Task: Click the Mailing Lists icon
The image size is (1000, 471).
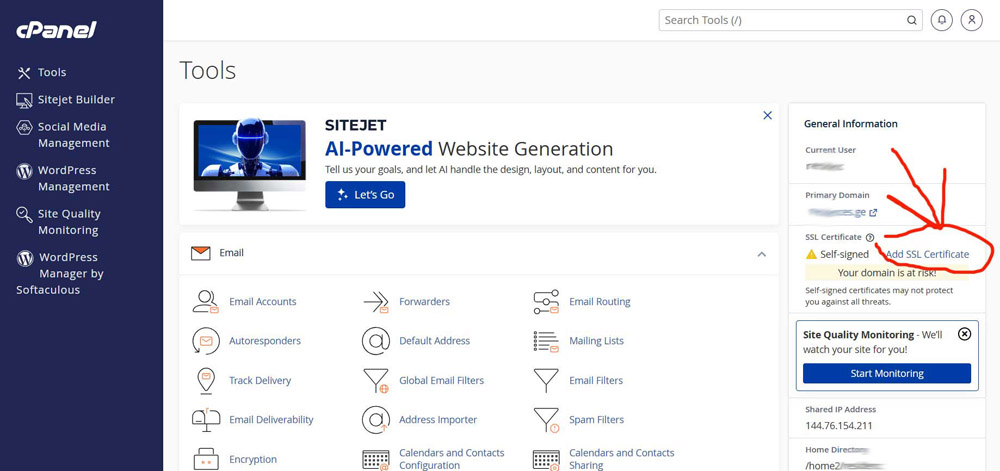Action: point(546,341)
